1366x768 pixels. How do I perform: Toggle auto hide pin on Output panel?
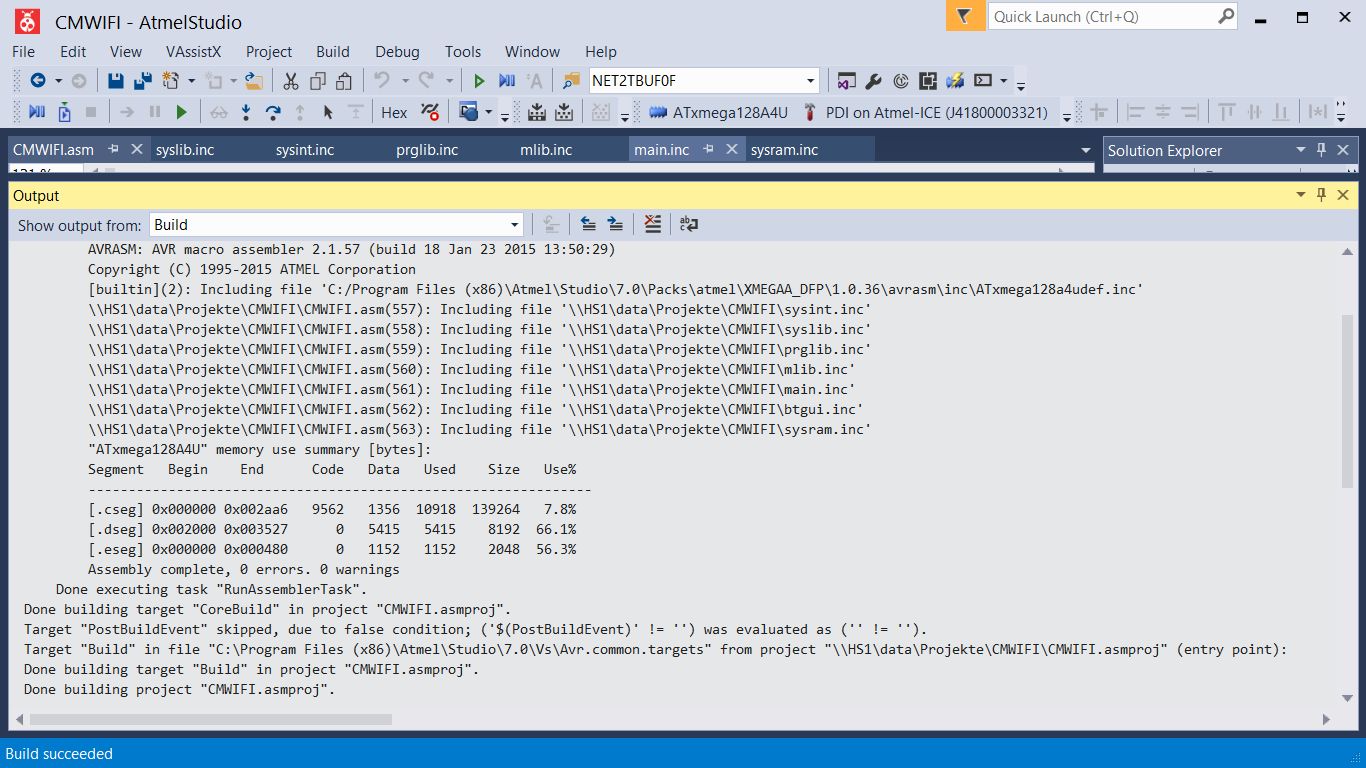tap(1321, 195)
